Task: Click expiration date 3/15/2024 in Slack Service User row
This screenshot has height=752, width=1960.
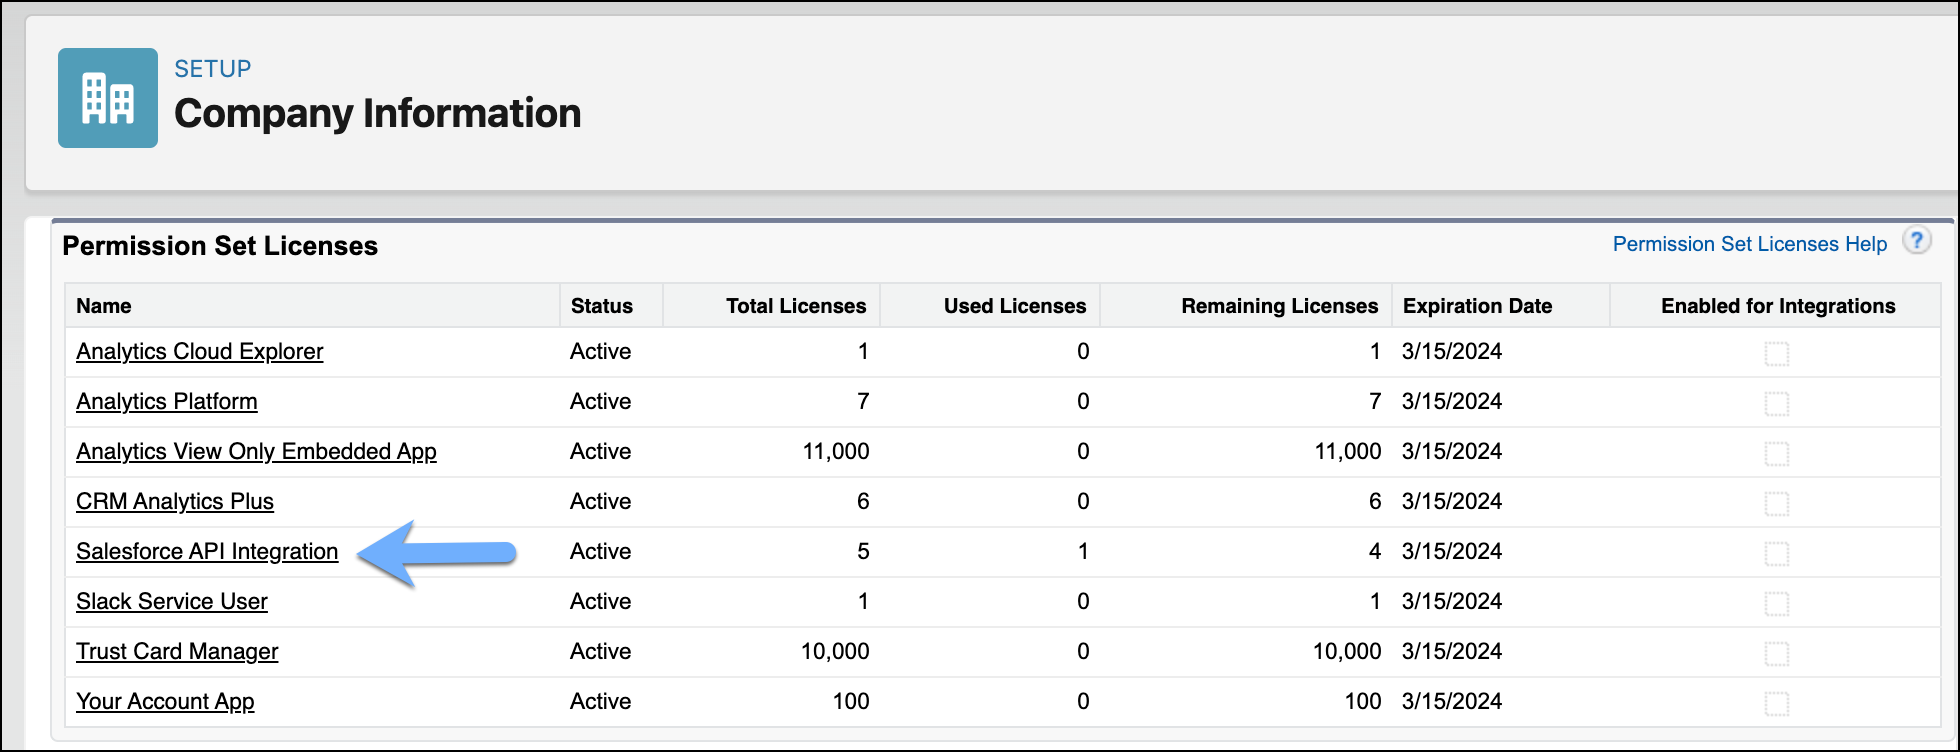Action: [x=1452, y=601]
